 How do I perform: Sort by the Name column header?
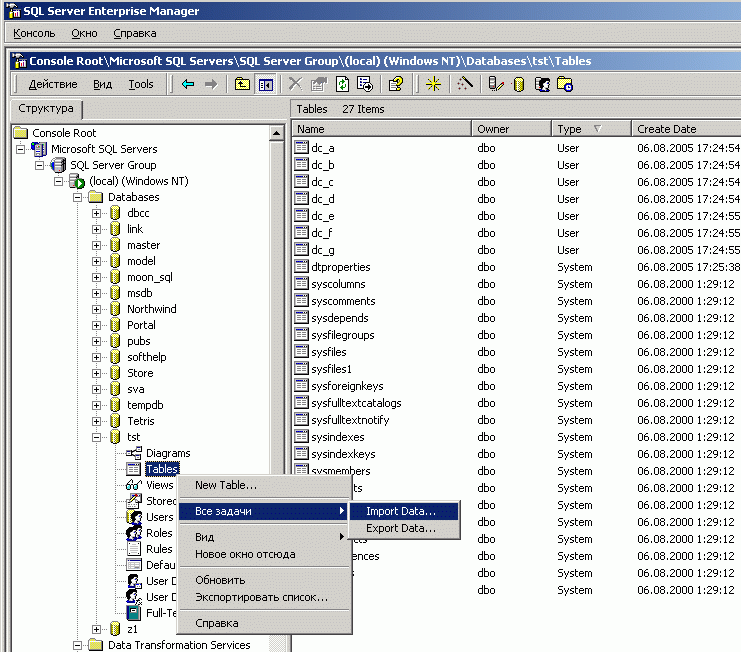tap(381, 129)
